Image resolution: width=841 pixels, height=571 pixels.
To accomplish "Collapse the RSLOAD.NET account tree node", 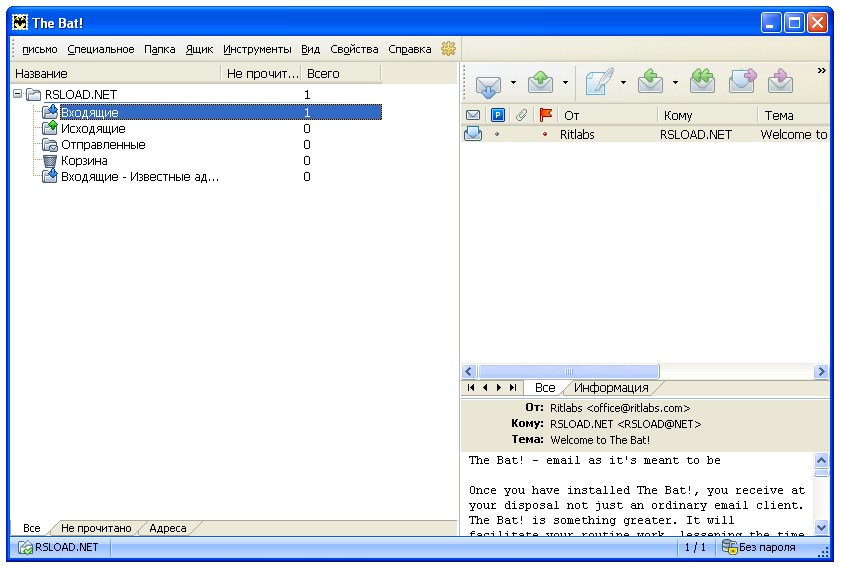I will click(19, 94).
